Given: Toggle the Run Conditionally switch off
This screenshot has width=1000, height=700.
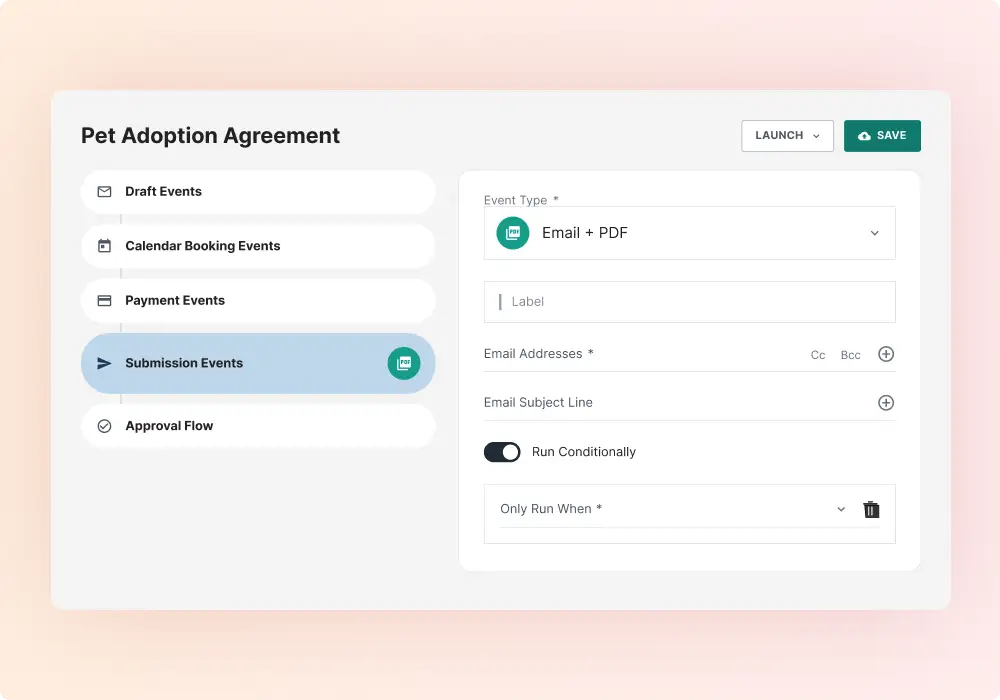Looking at the screenshot, I should (502, 452).
